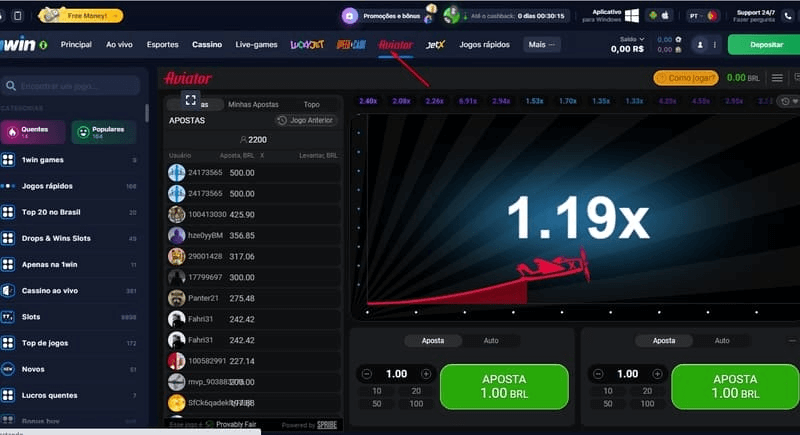This screenshot has height=435, width=800.
Task: Click the Apple app icon
Action: [x=665, y=16]
